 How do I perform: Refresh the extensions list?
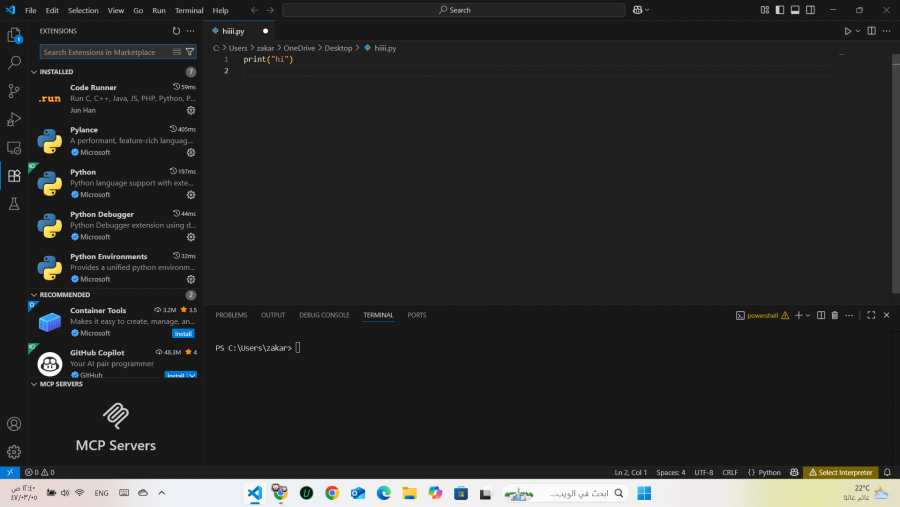pos(176,31)
